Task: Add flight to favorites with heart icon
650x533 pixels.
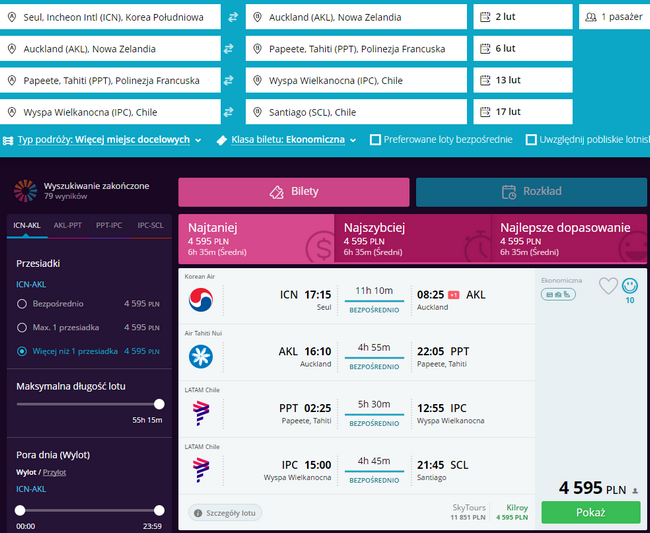Action: click(608, 286)
